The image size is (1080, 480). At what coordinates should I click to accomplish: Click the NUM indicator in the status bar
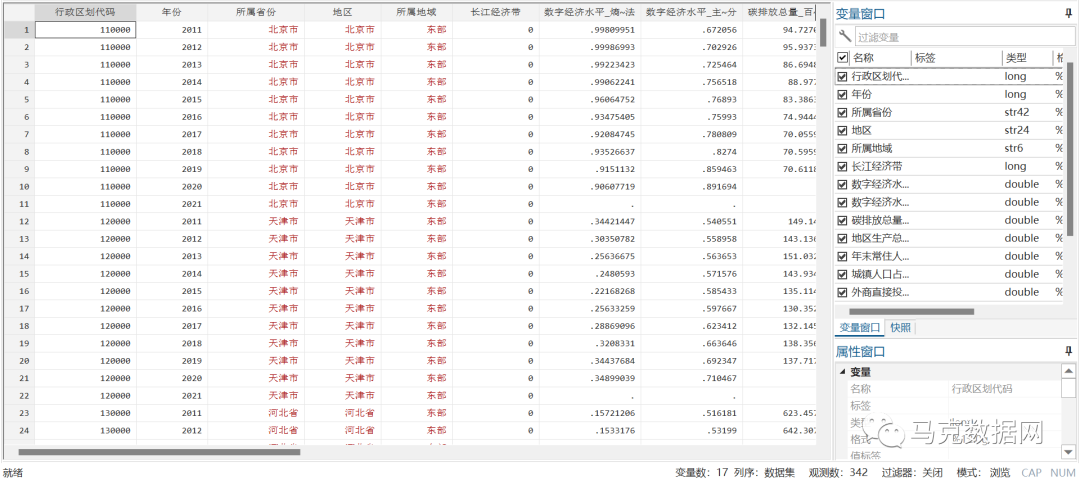tap(1061, 472)
